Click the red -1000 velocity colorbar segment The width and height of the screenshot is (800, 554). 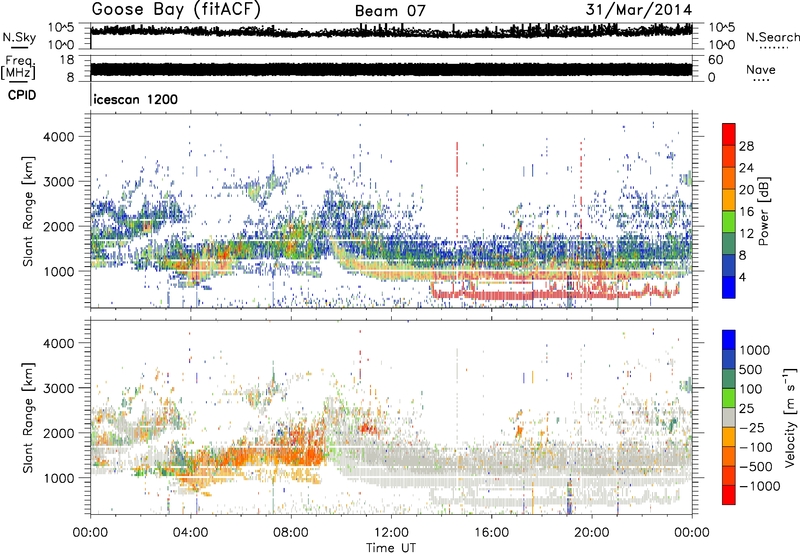pos(729,495)
